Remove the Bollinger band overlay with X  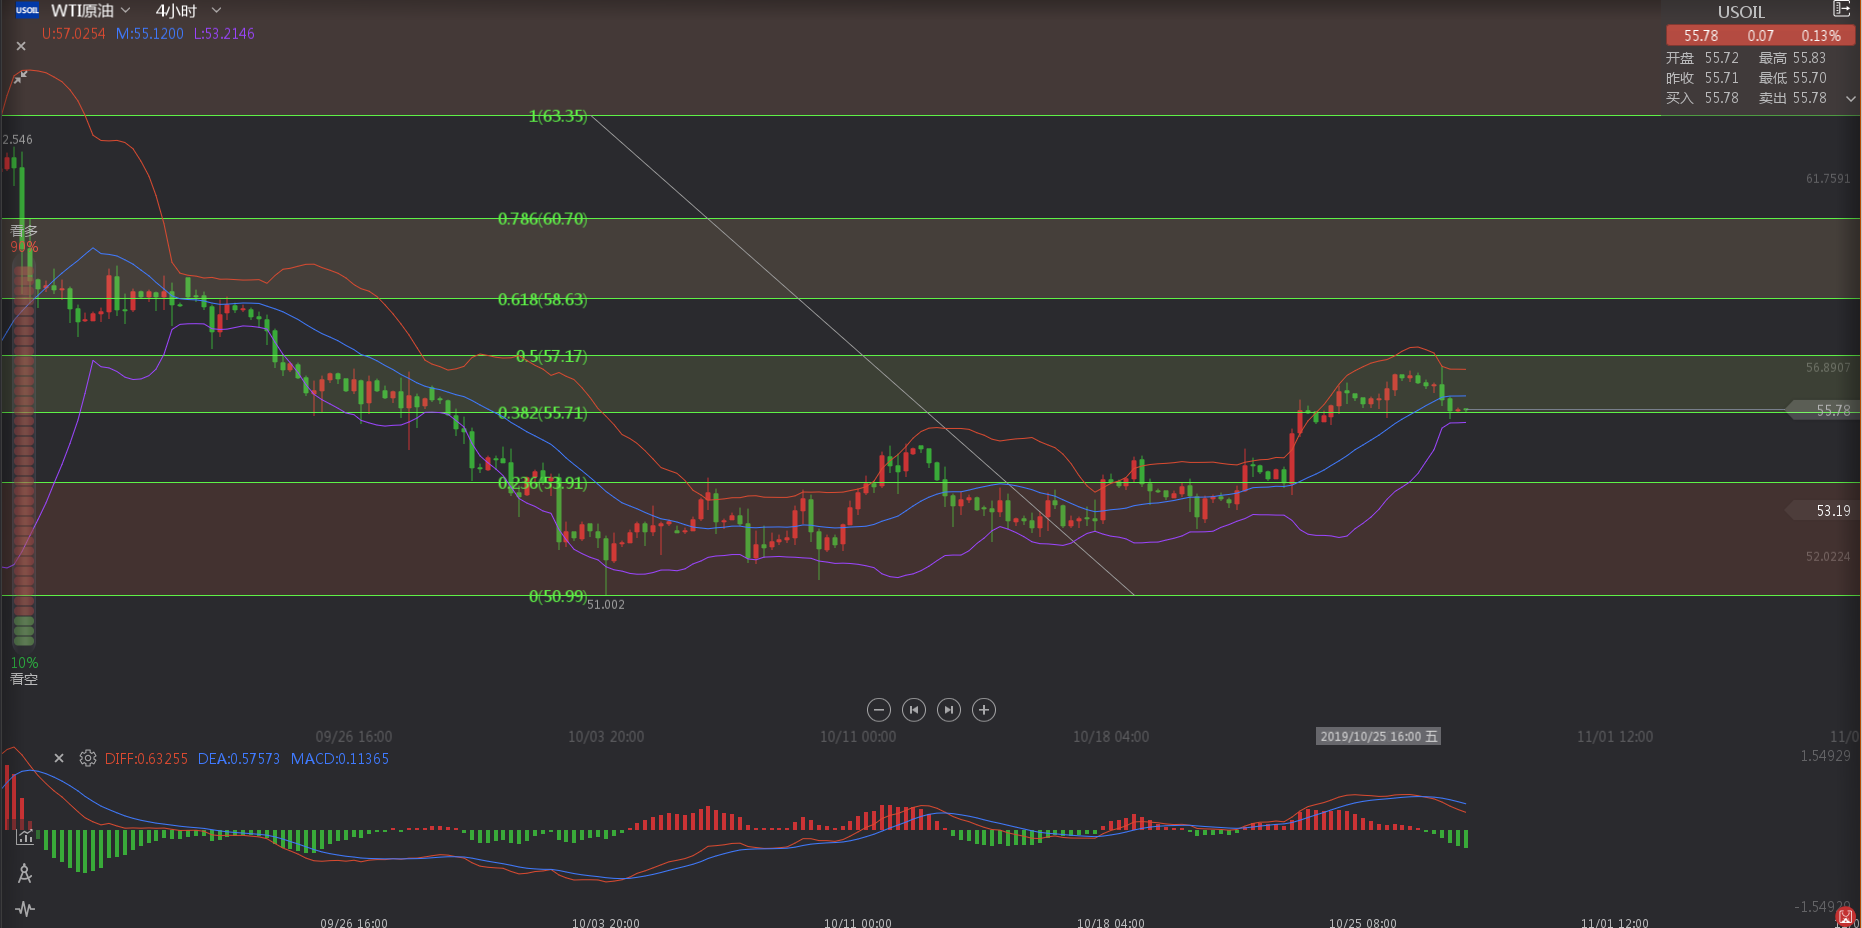coord(21,46)
